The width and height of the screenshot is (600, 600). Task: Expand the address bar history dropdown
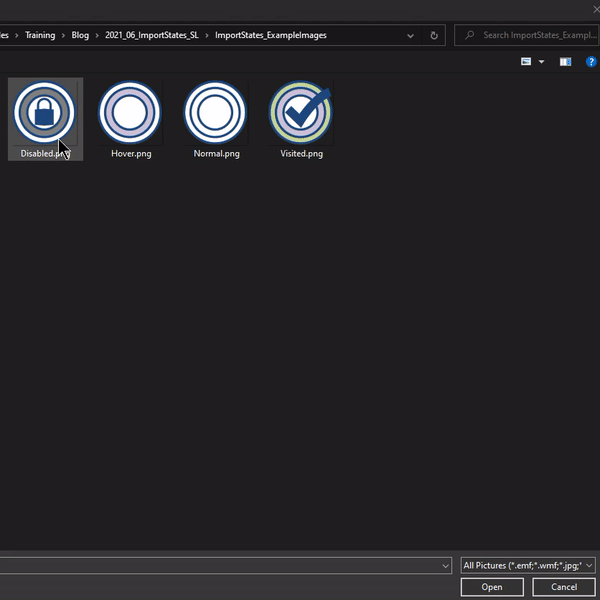pos(411,35)
